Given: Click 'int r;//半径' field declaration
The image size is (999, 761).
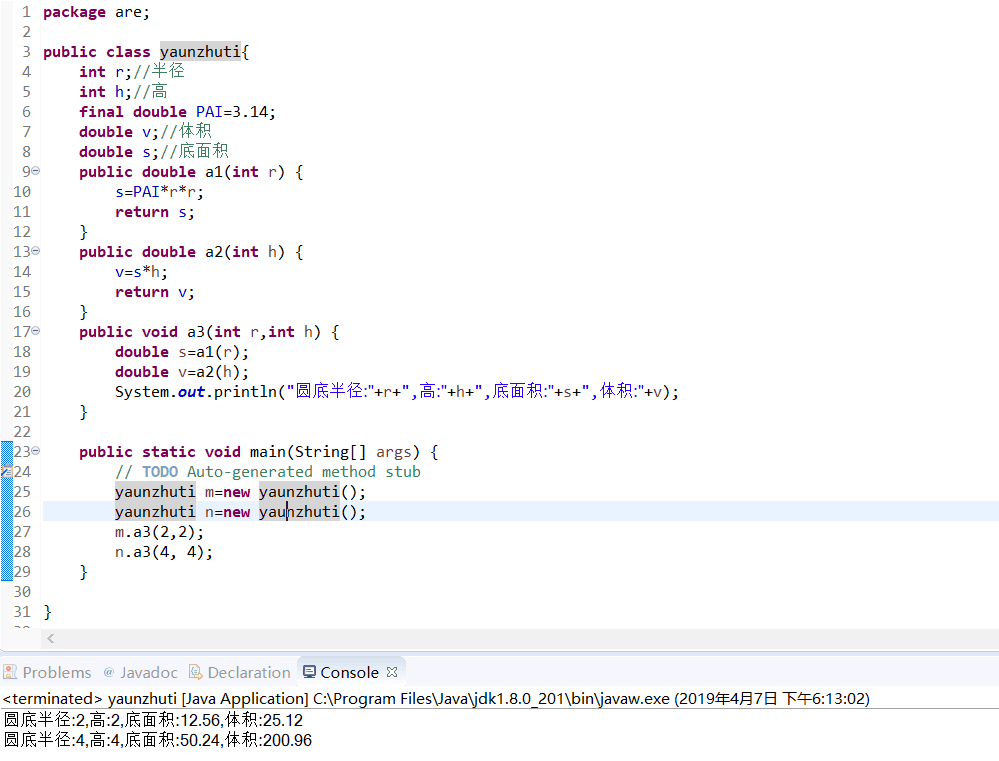Looking at the screenshot, I should [132, 71].
